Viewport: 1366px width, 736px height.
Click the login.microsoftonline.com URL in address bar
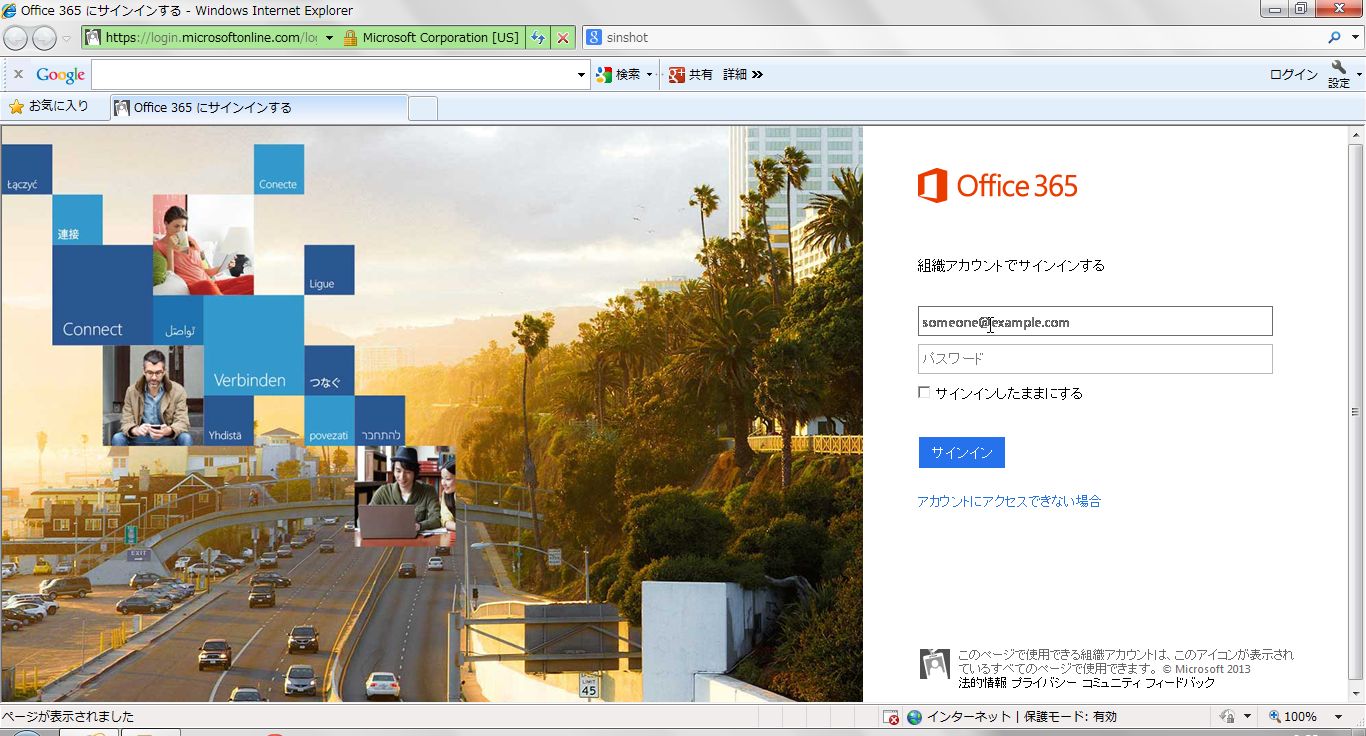point(211,38)
